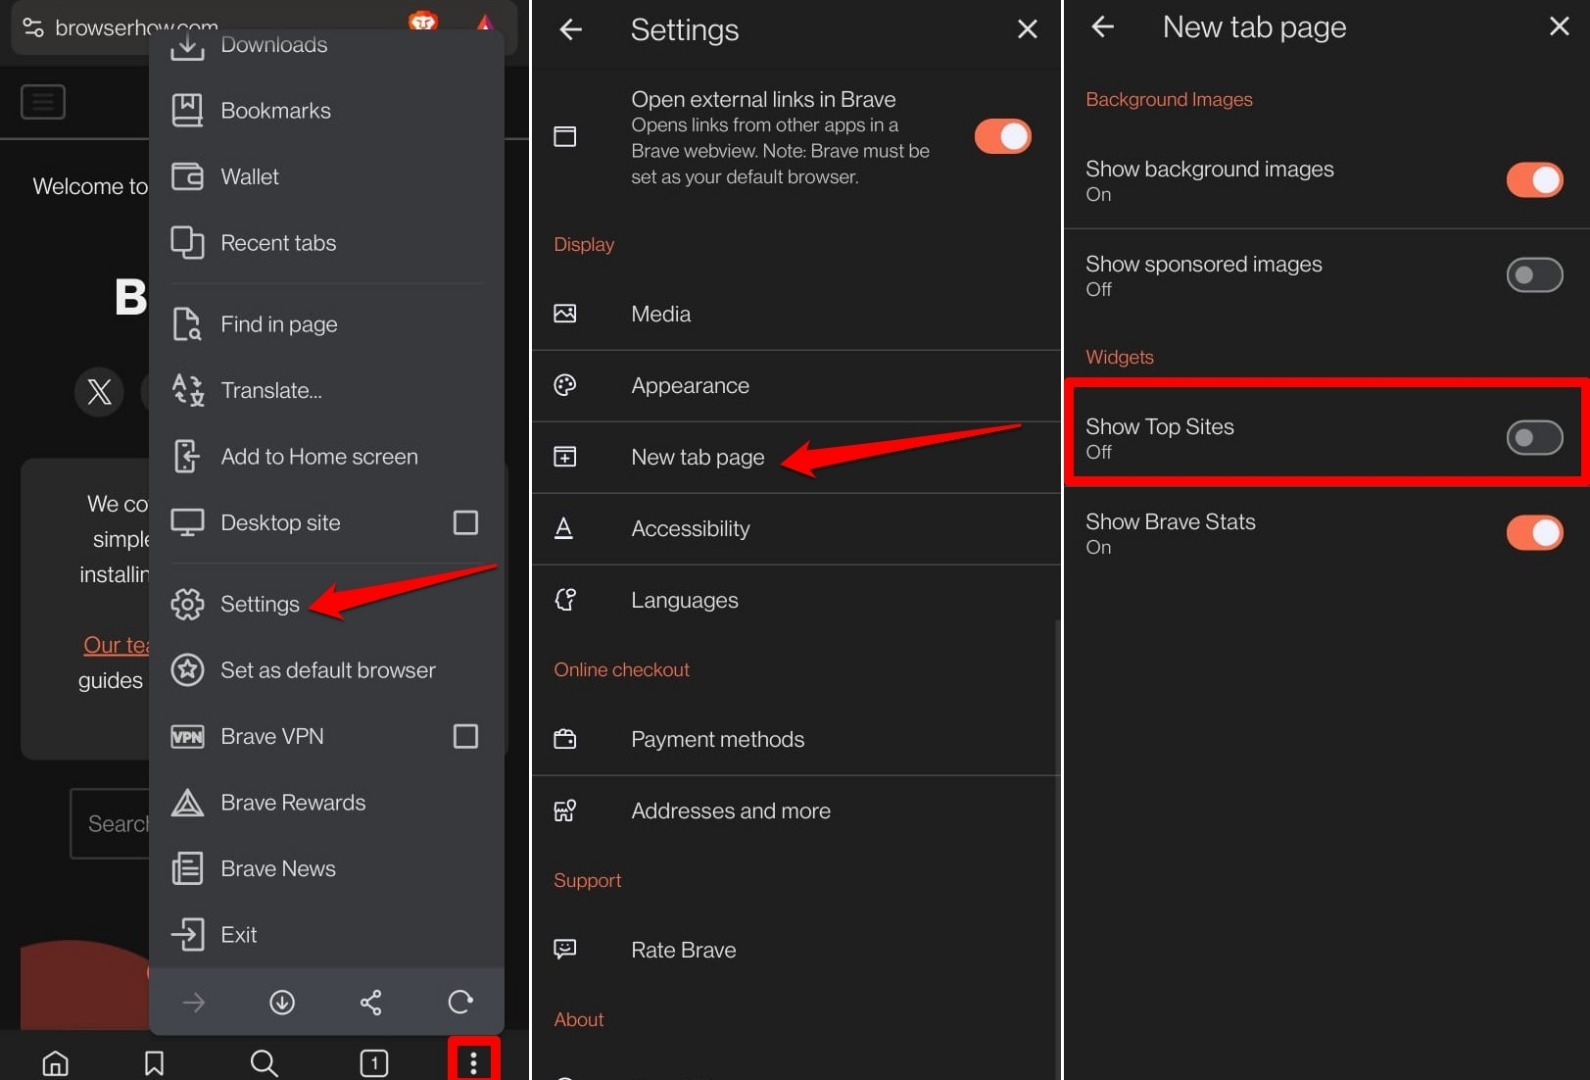
Task: Select Add to Home screen
Action: (327, 456)
